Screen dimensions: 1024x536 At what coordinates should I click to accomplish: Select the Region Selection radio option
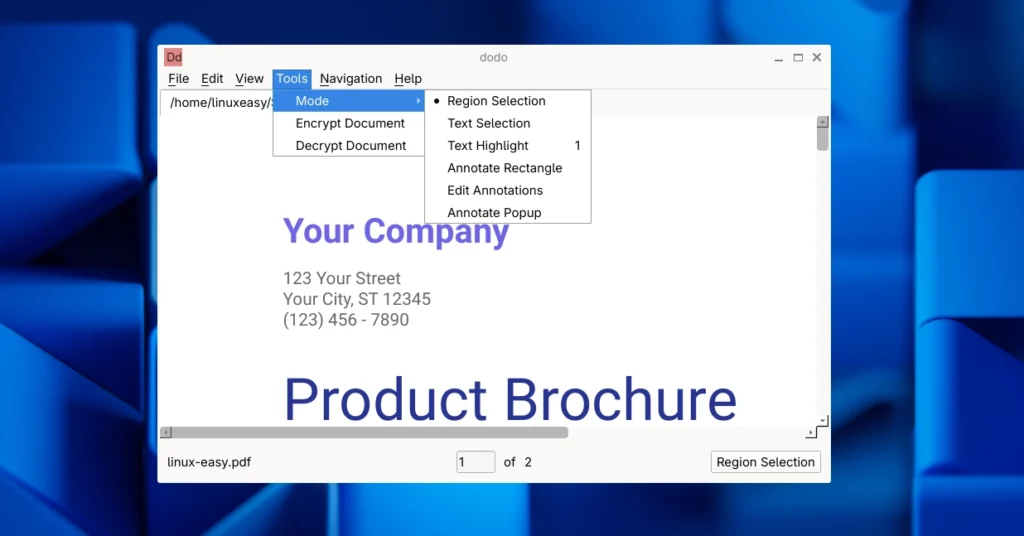click(496, 101)
